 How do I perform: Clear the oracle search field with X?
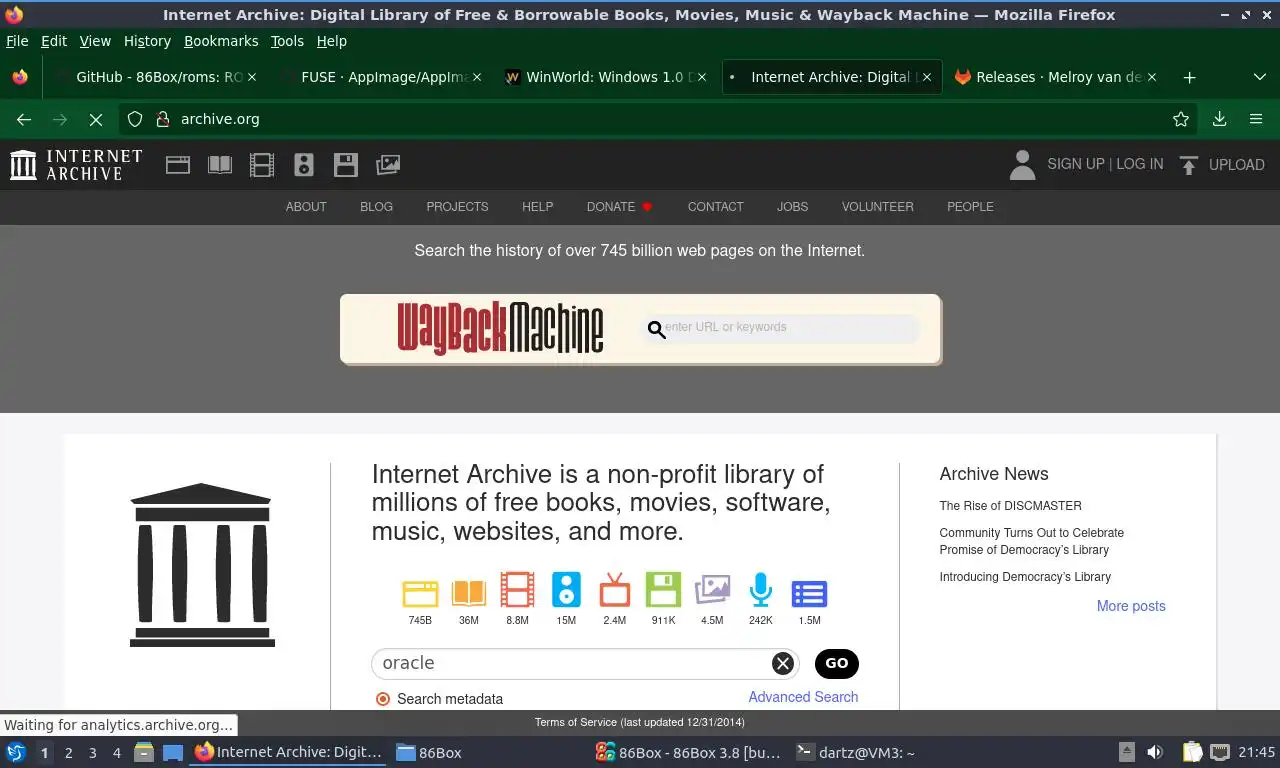click(x=783, y=663)
